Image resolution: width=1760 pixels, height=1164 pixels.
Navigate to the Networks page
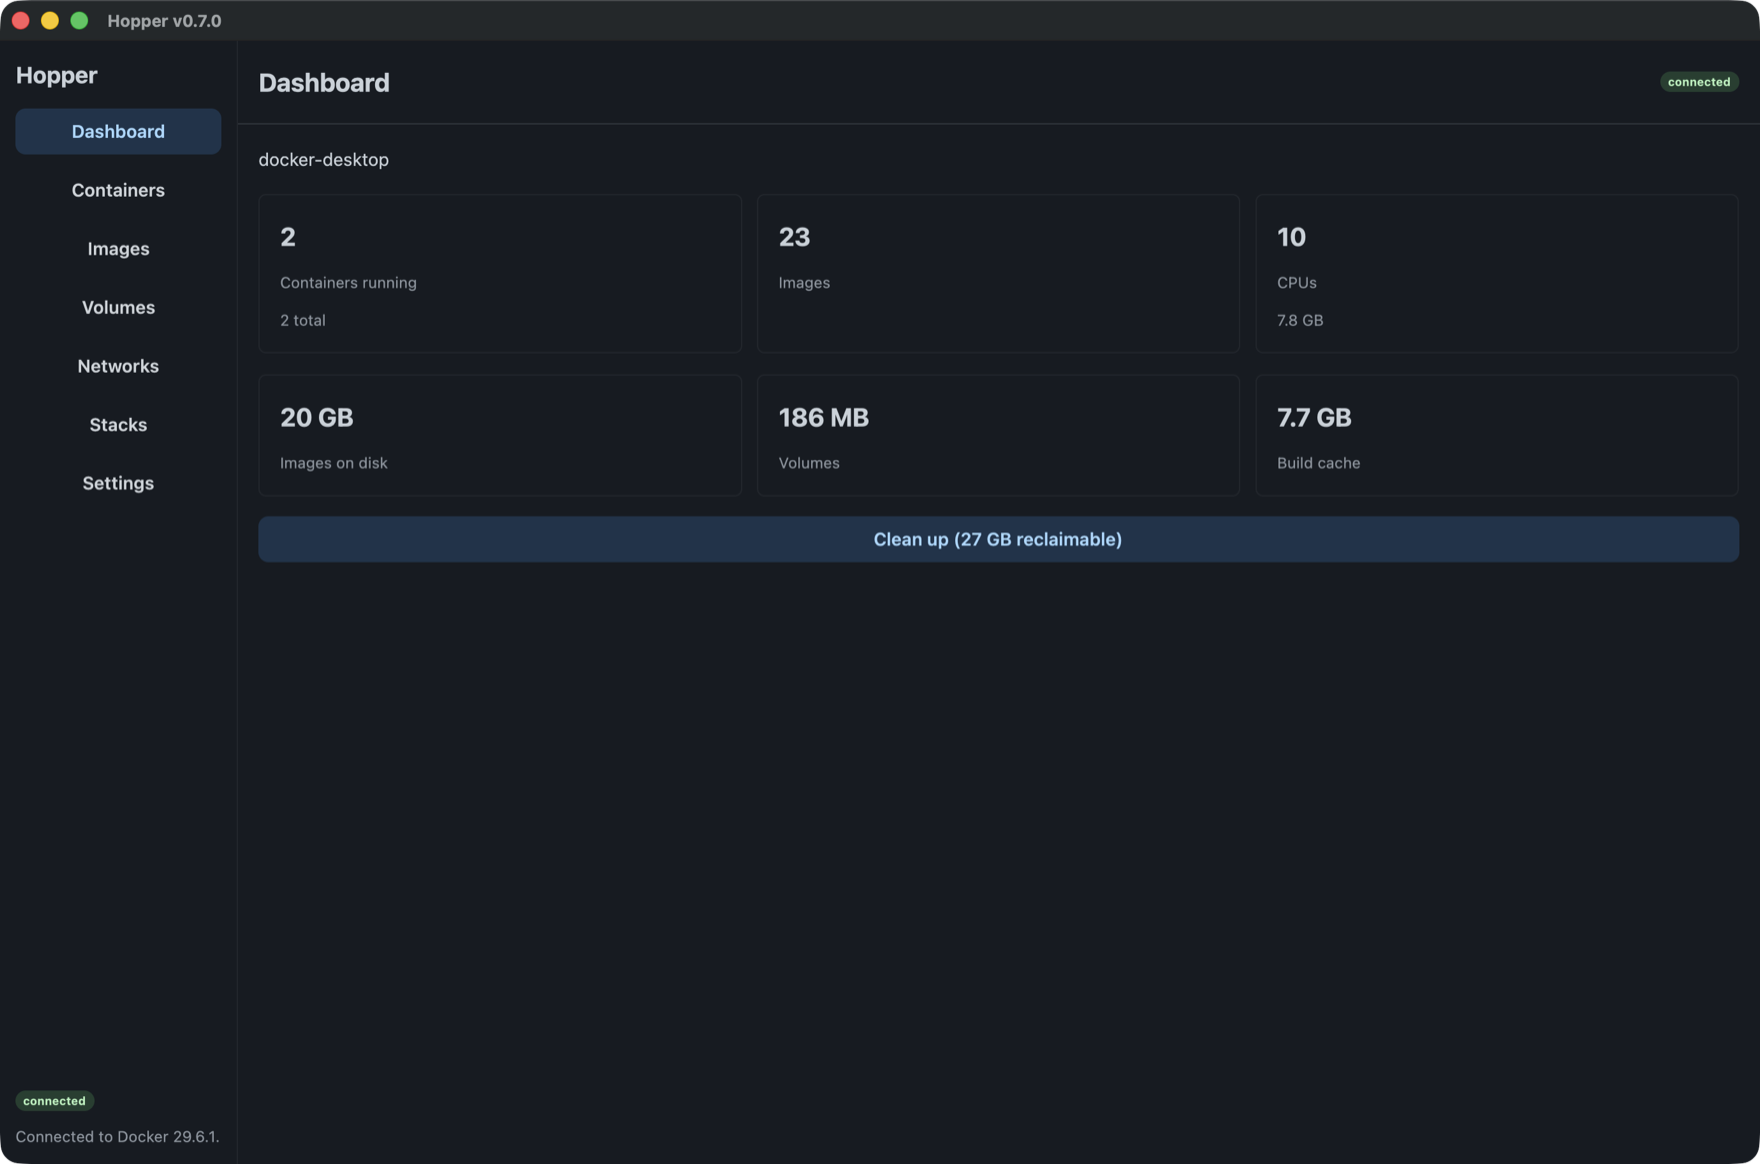118,366
